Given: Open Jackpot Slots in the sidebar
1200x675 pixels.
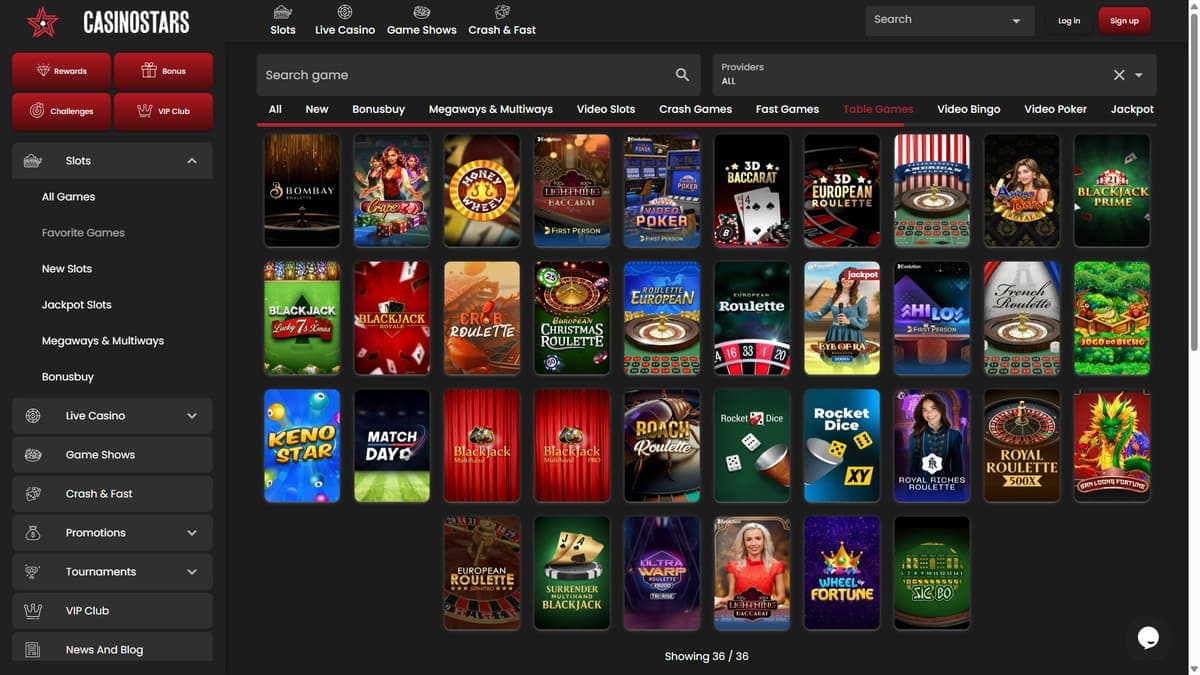Looking at the screenshot, I should (77, 305).
